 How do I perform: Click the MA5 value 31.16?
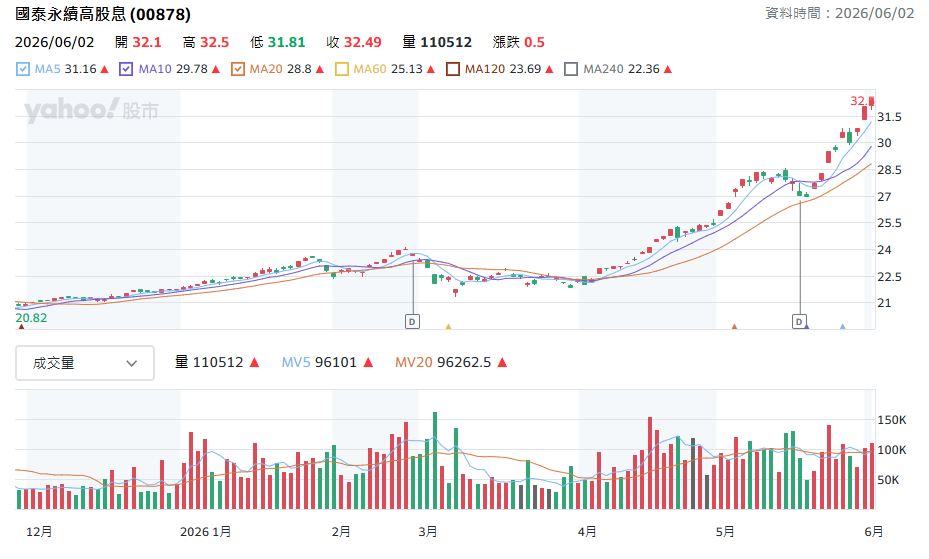tap(81, 69)
